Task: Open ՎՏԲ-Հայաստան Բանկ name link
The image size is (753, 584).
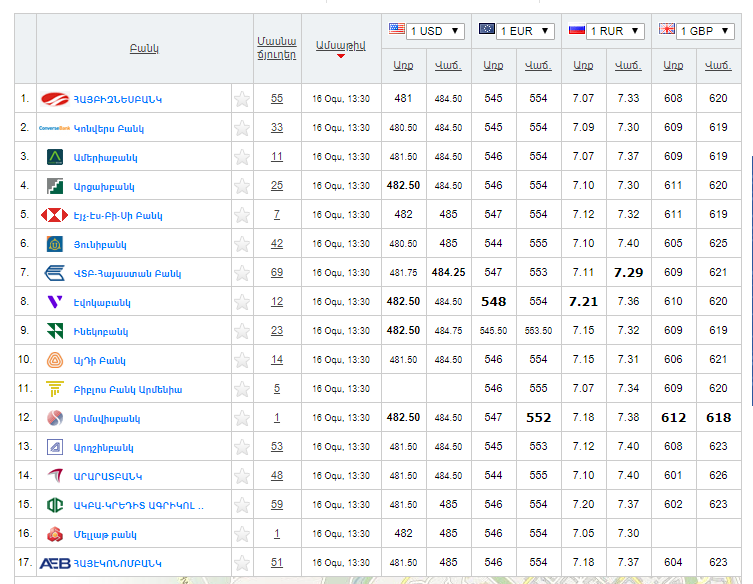Action: [127, 274]
